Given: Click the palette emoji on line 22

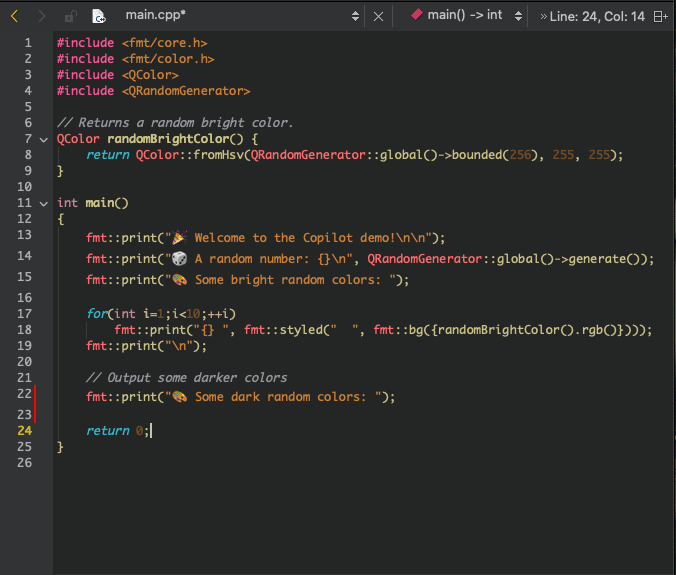Looking at the screenshot, I should pyautogui.click(x=180, y=397).
